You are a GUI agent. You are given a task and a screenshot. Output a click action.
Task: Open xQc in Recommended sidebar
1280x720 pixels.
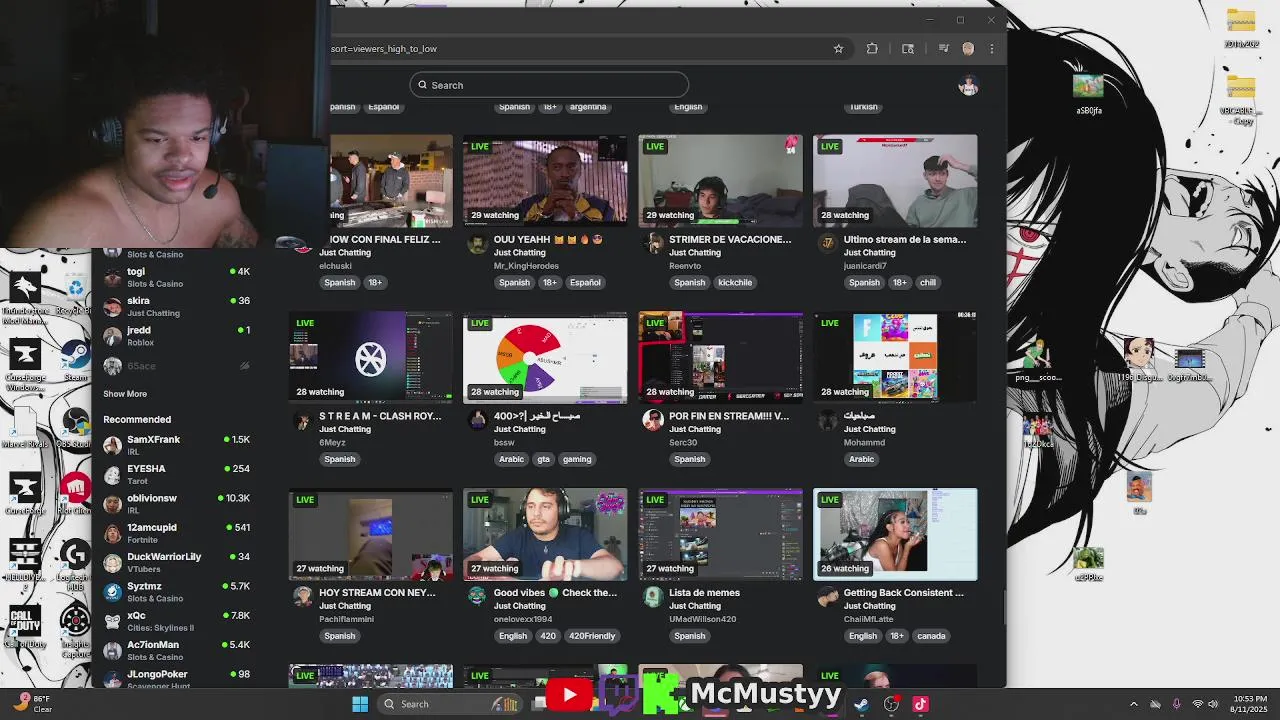pyautogui.click(x=176, y=621)
